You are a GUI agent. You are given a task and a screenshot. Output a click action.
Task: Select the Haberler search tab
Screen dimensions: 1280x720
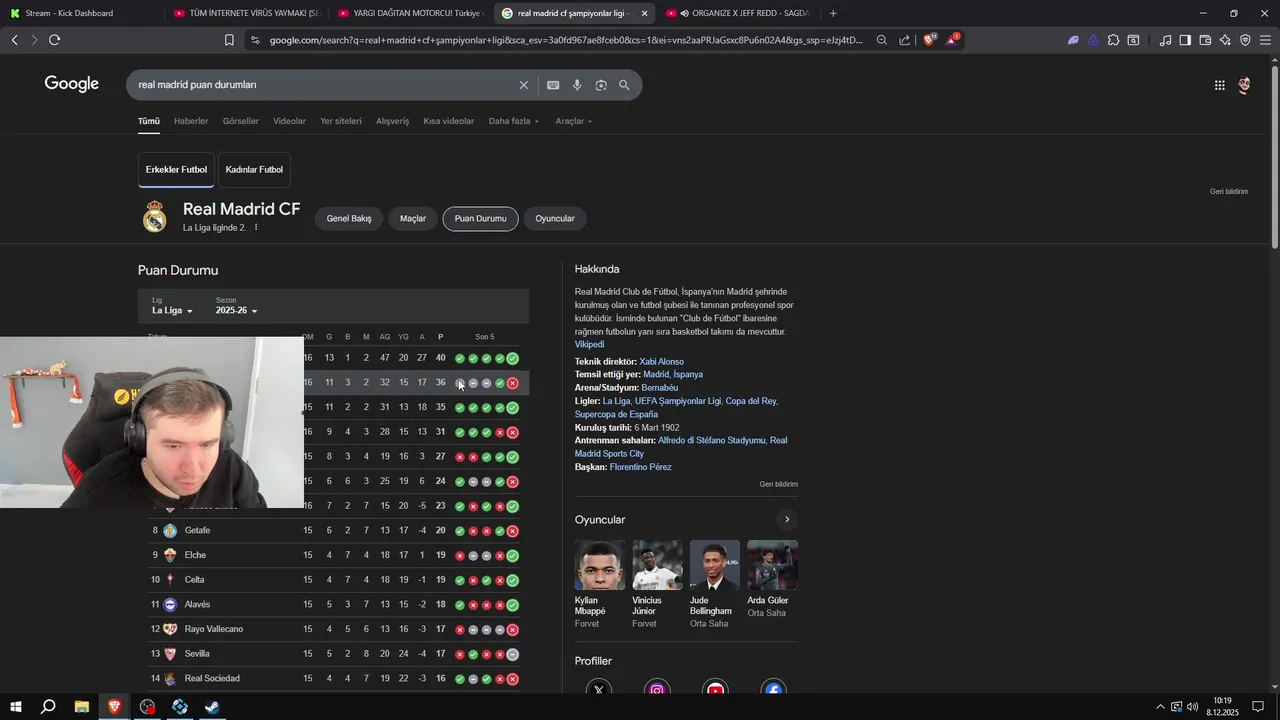pos(191,121)
